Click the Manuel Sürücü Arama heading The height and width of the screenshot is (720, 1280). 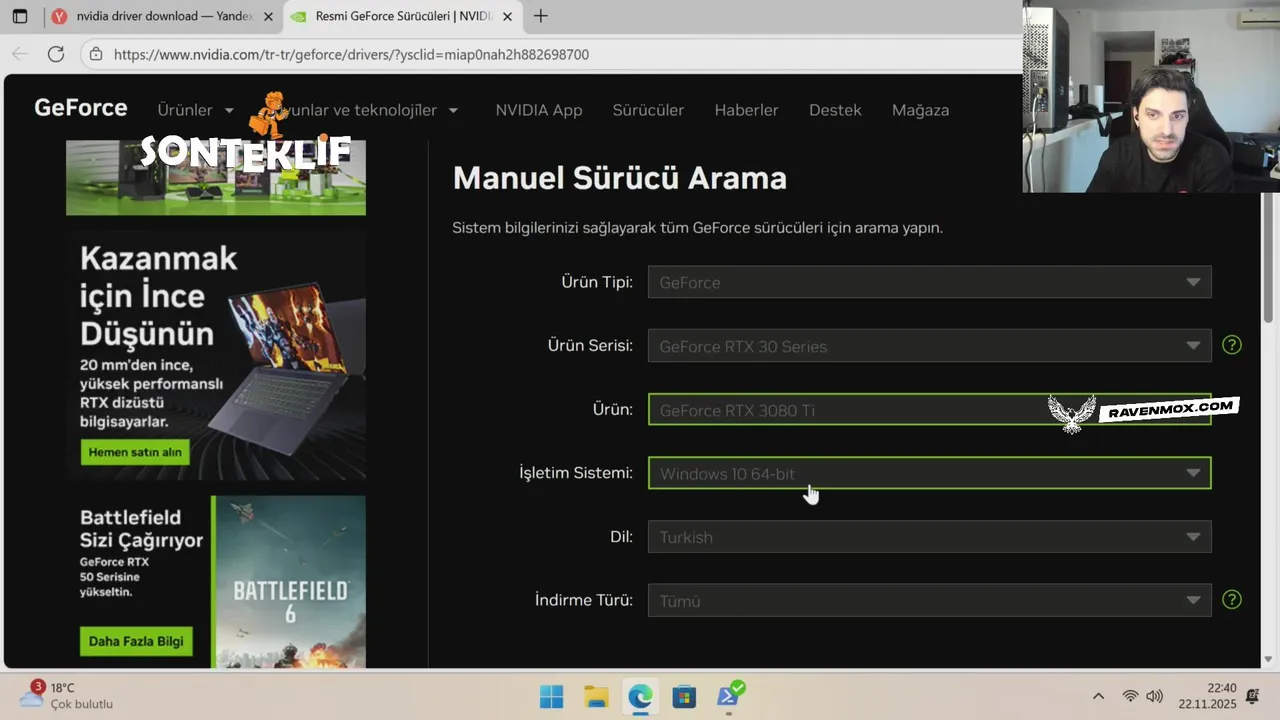point(619,178)
